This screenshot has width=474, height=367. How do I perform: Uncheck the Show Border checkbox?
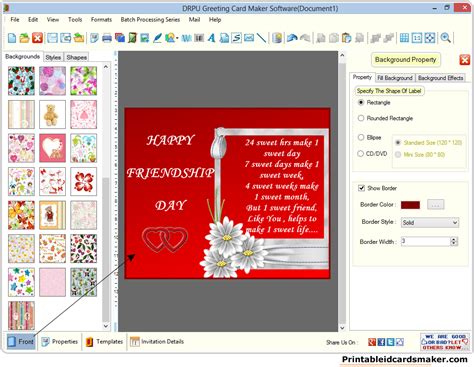point(361,188)
